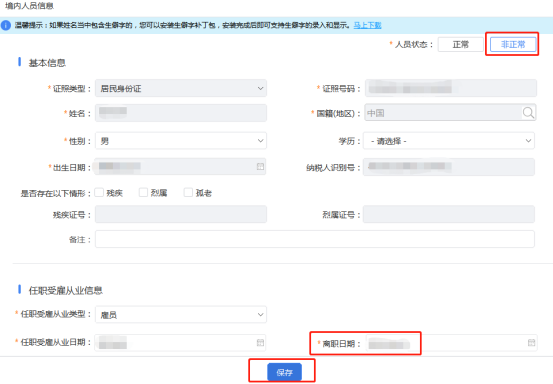Click the 基本信息 section heading

[x=47, y=63]
